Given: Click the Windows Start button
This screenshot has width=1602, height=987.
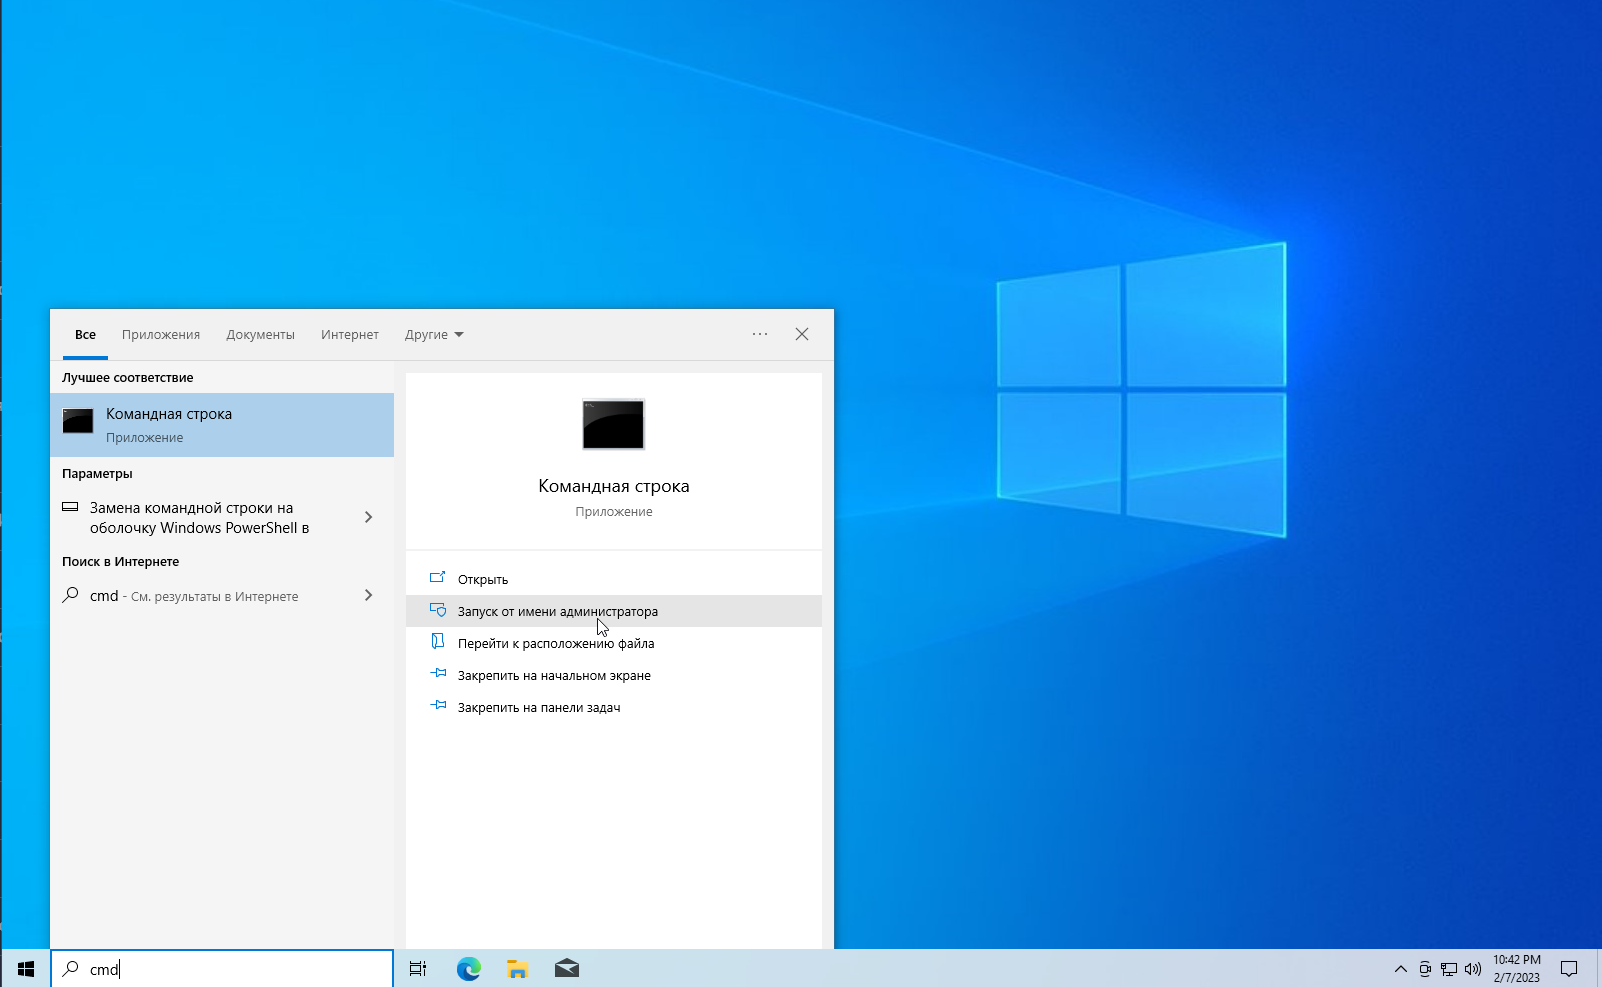Looking at the screenshot, I should pyautogui.click(x=26, y=968).
